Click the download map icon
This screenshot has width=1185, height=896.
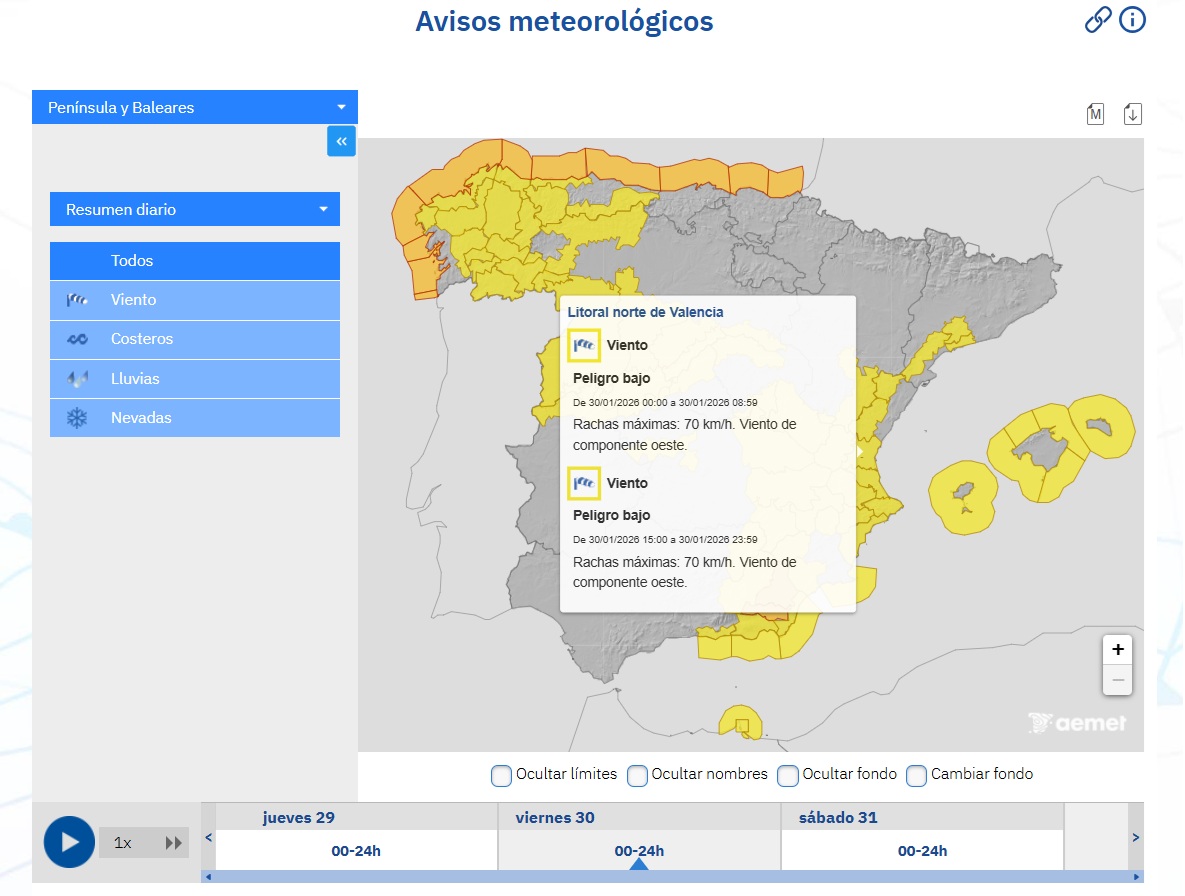(x=1132, y=113)
